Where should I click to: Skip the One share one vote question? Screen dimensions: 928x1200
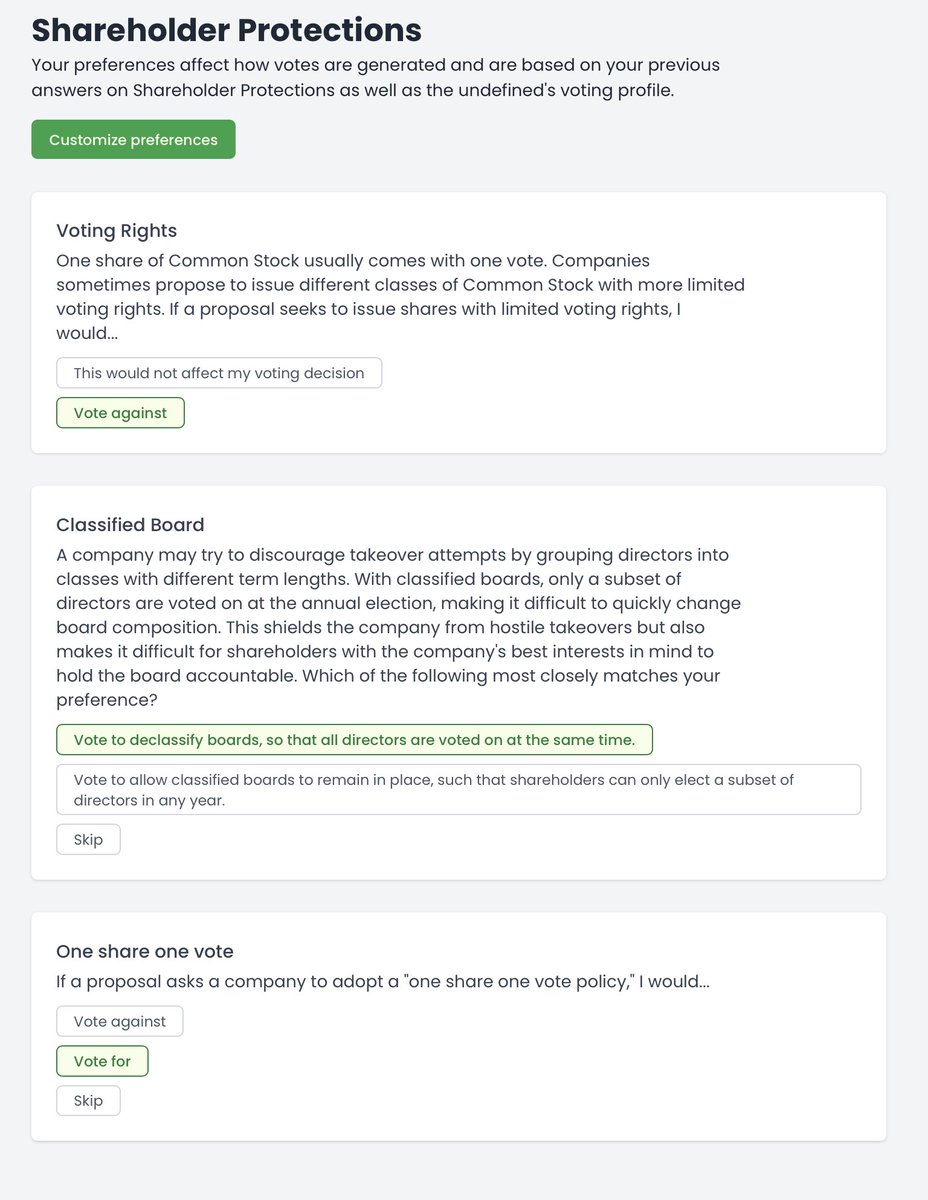click(88, 1101)
